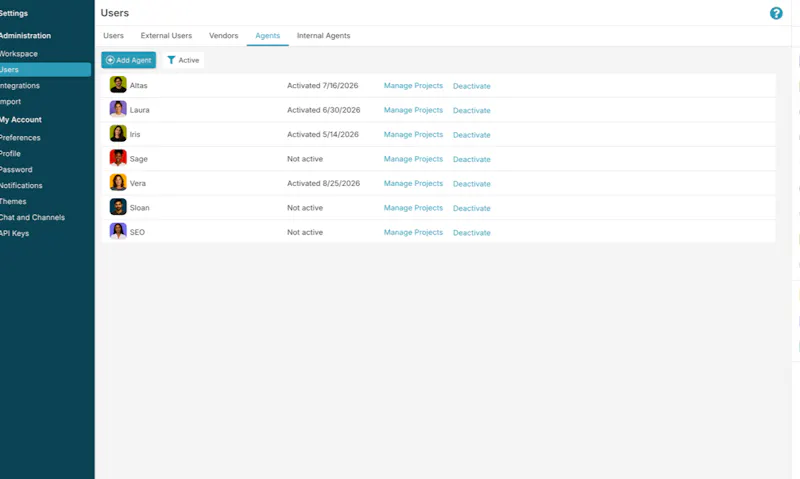Click Manage Projects for Vera
Image resolution: width=800 pixels, height=479 pixels.
coord(413,184)
